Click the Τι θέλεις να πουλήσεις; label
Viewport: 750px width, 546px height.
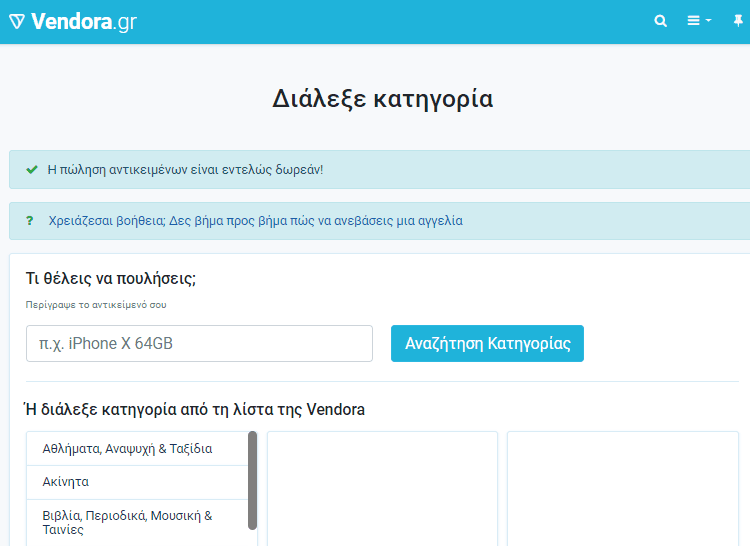click(x=111, y=278)
